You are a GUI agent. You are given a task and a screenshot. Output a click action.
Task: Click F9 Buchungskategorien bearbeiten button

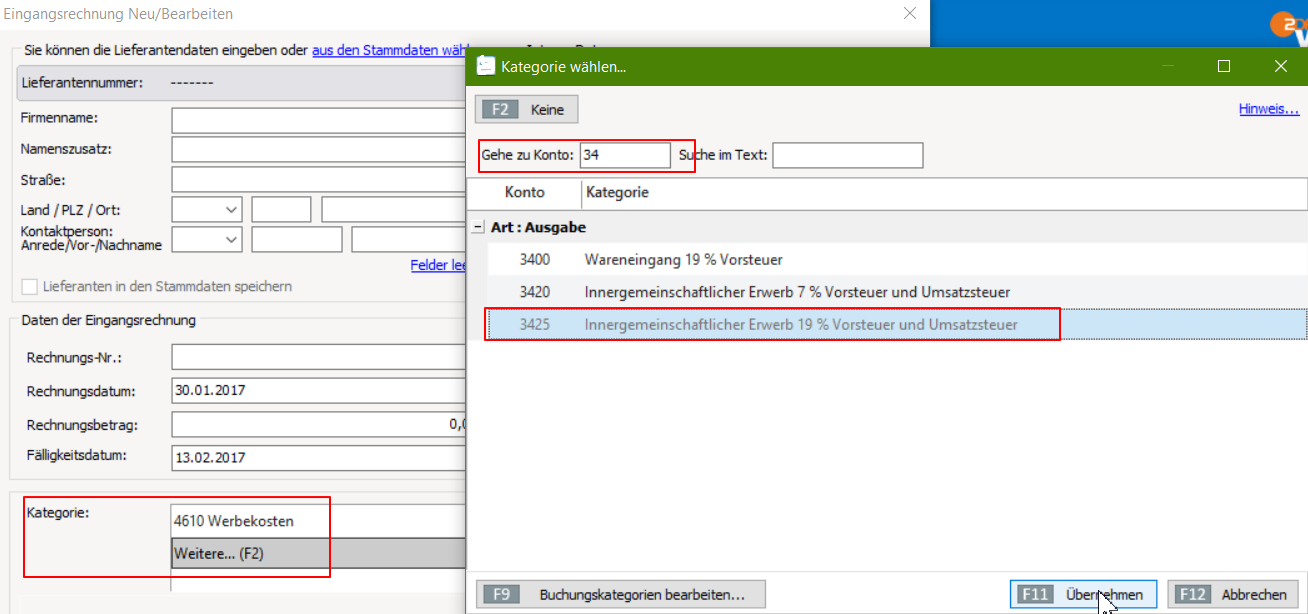coord(620,594)
